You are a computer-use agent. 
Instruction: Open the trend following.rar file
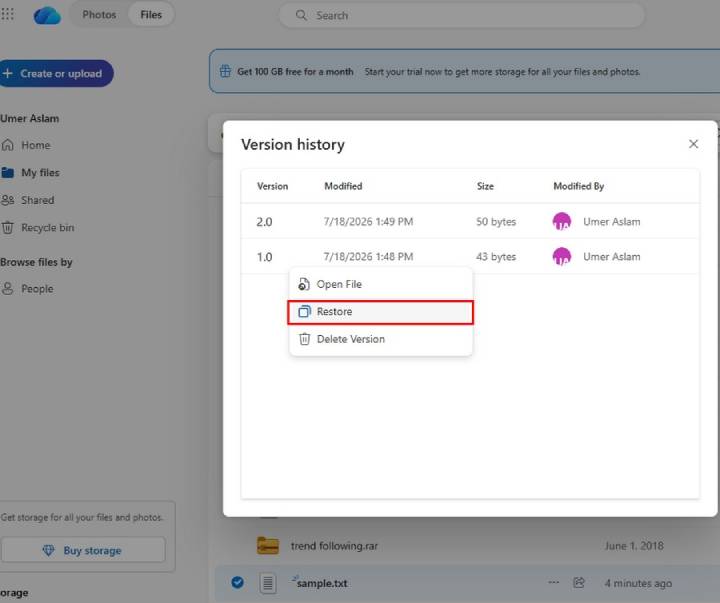coord(334,546)
